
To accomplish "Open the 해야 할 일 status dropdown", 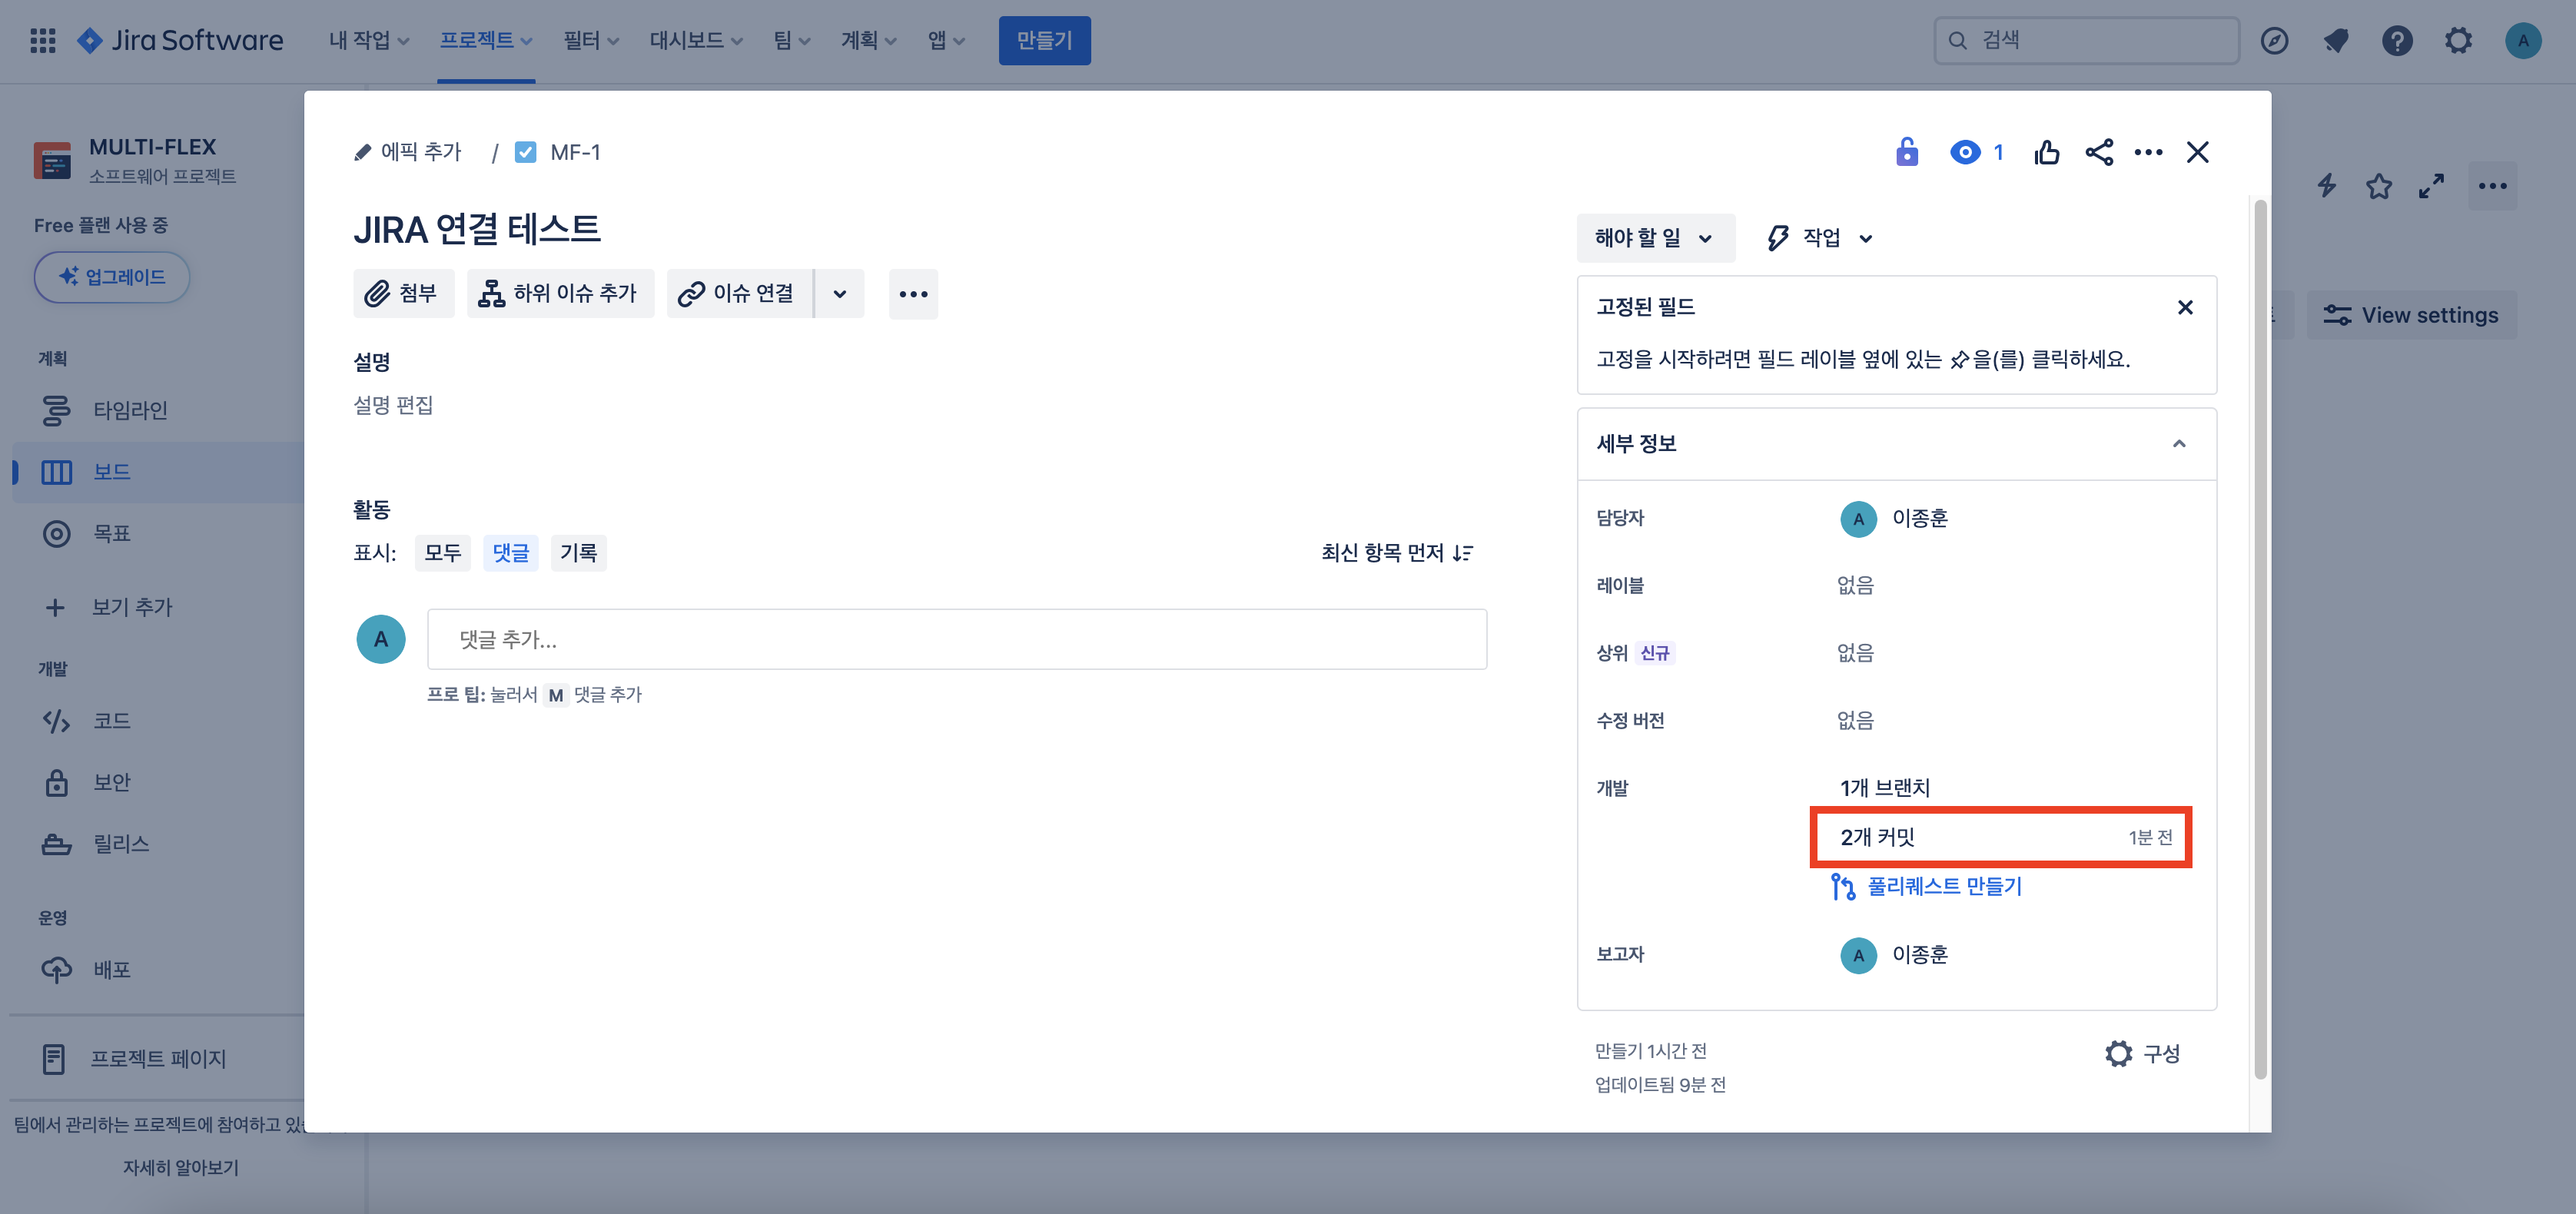I will [x=1655, y=238].
